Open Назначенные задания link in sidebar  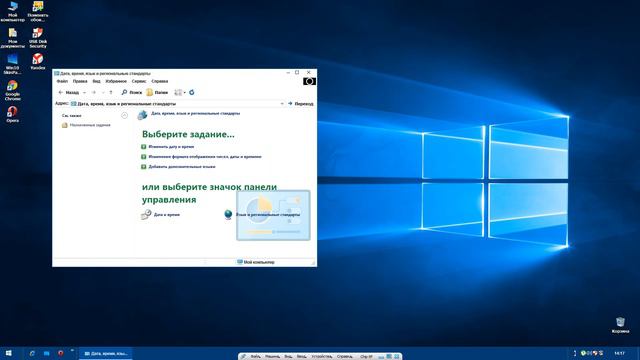86,125
